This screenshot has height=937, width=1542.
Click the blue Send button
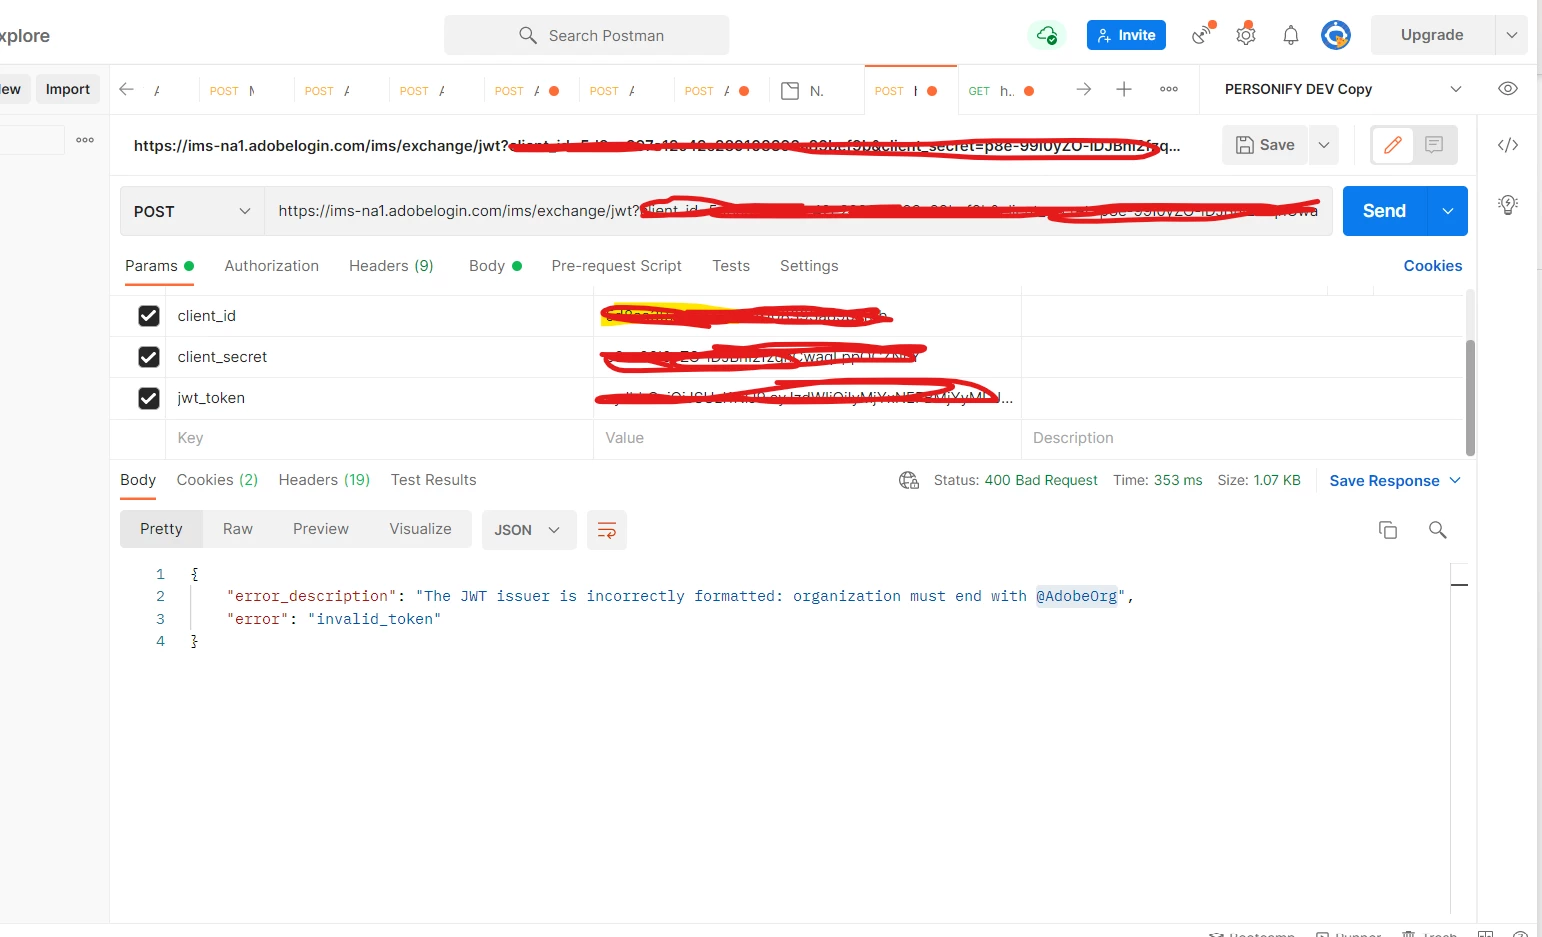coord(1385,211)
